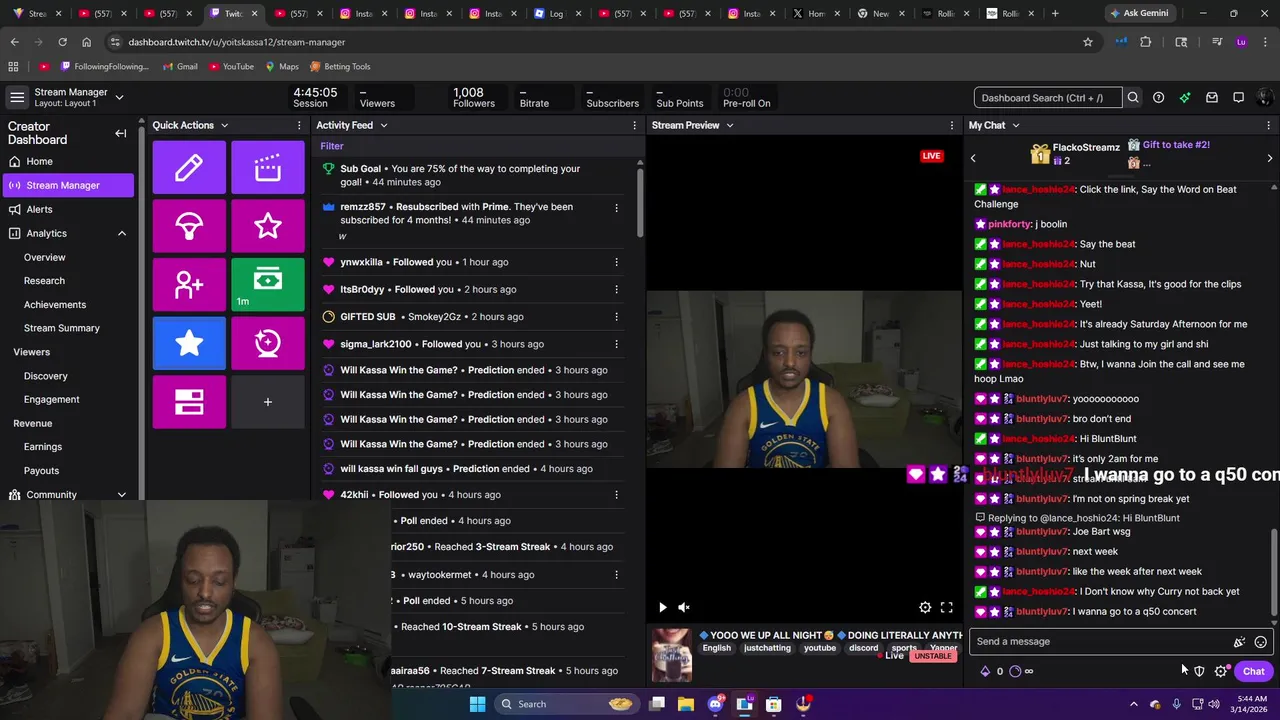
Task: Expand the Stream Preview panel dropdown
Action: coord(729,125)
